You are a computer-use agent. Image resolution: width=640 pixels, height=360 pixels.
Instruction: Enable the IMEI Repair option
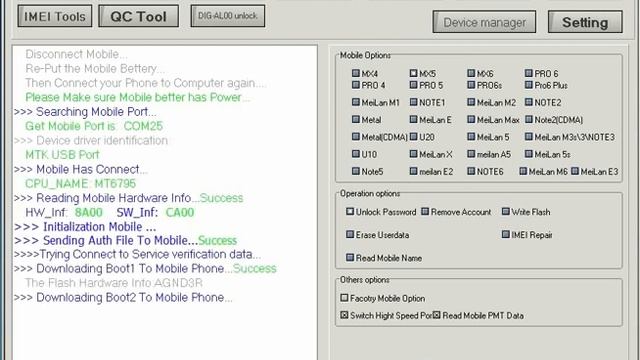(505, 234)
